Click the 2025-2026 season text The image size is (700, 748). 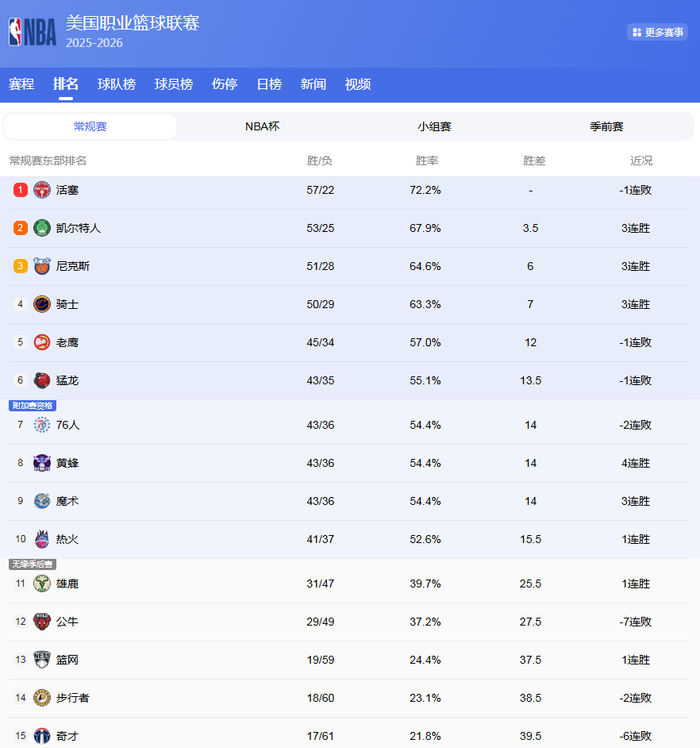point(94,43)
